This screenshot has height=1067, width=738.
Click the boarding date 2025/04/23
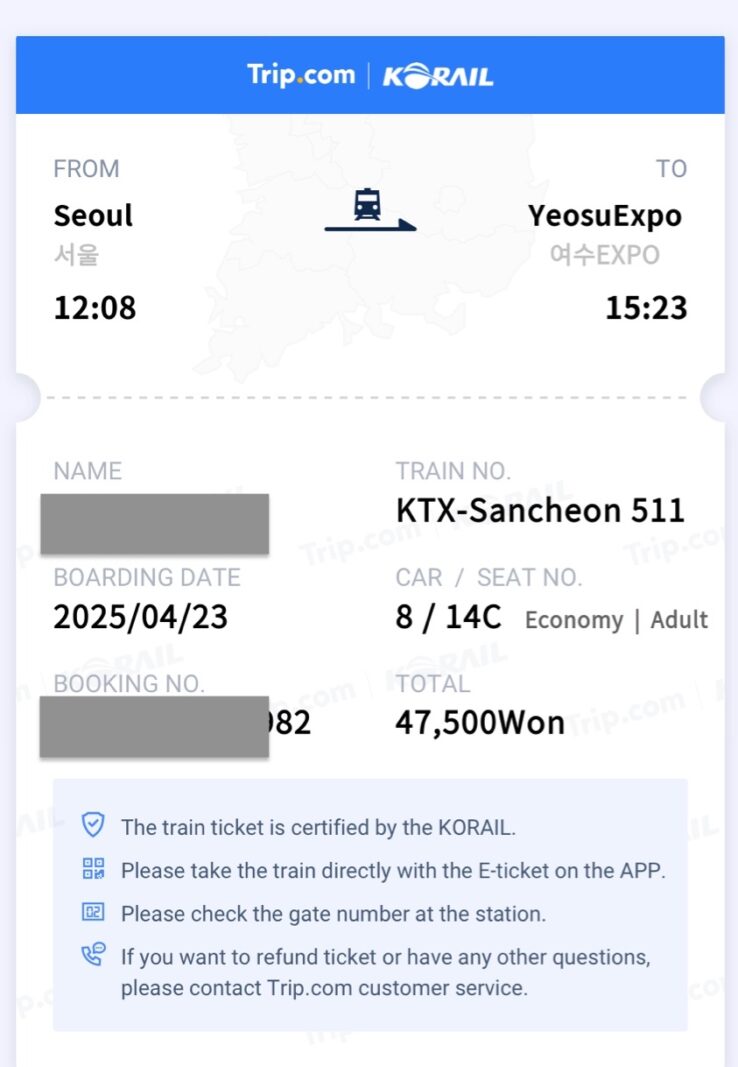[x=141, y=617]
